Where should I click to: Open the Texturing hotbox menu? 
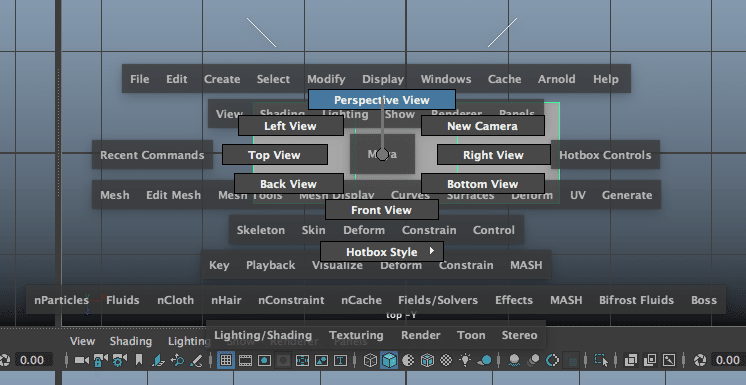point(356,335)
